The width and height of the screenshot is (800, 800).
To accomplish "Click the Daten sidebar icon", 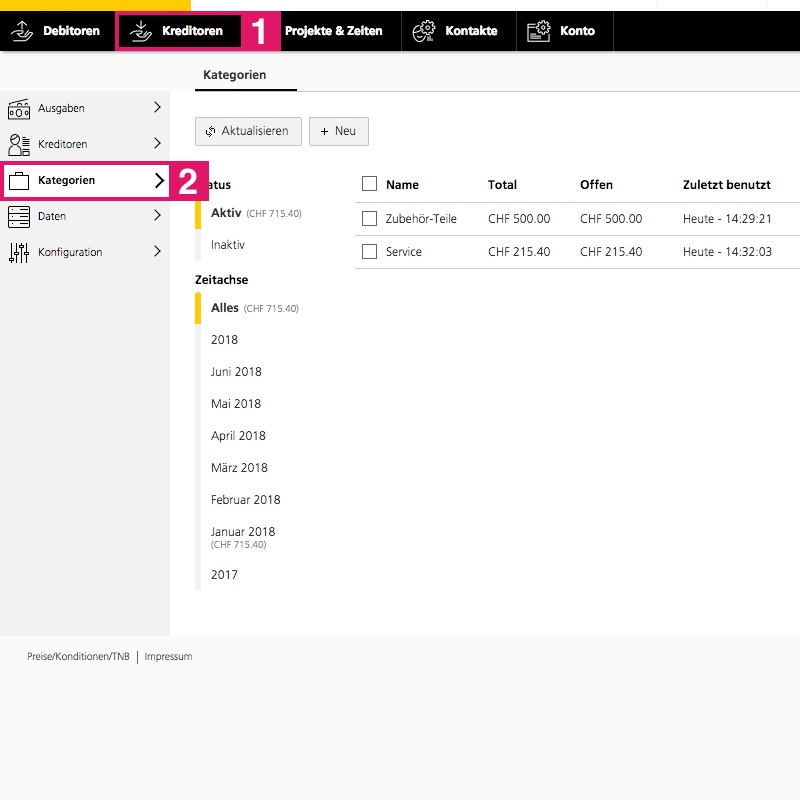I will pos(19,216).
